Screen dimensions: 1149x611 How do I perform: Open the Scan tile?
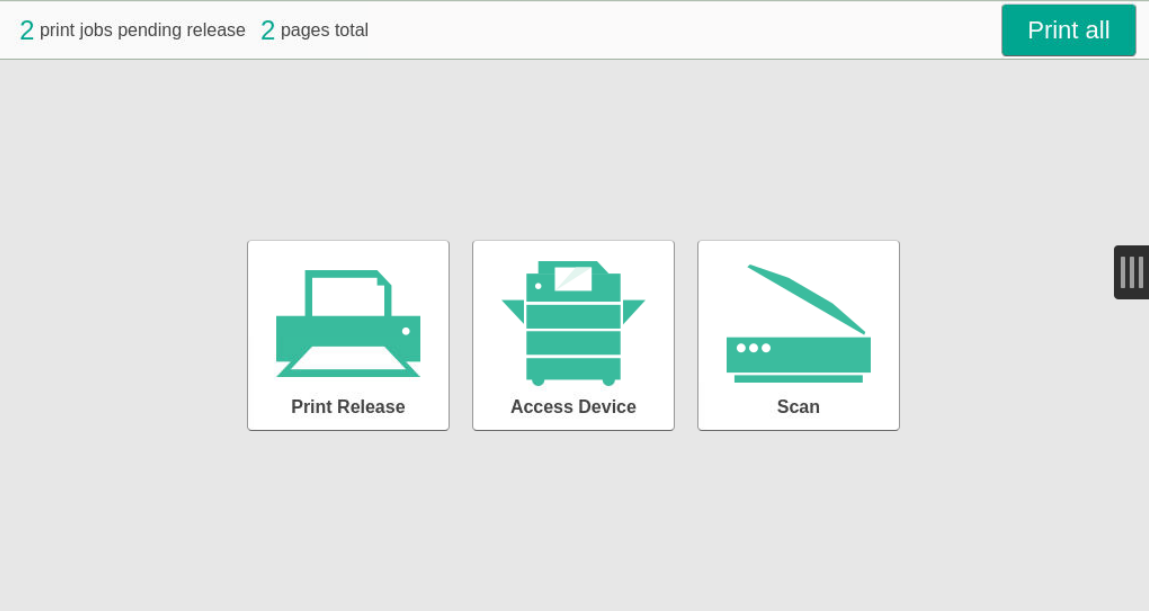[x=798, y=335]
